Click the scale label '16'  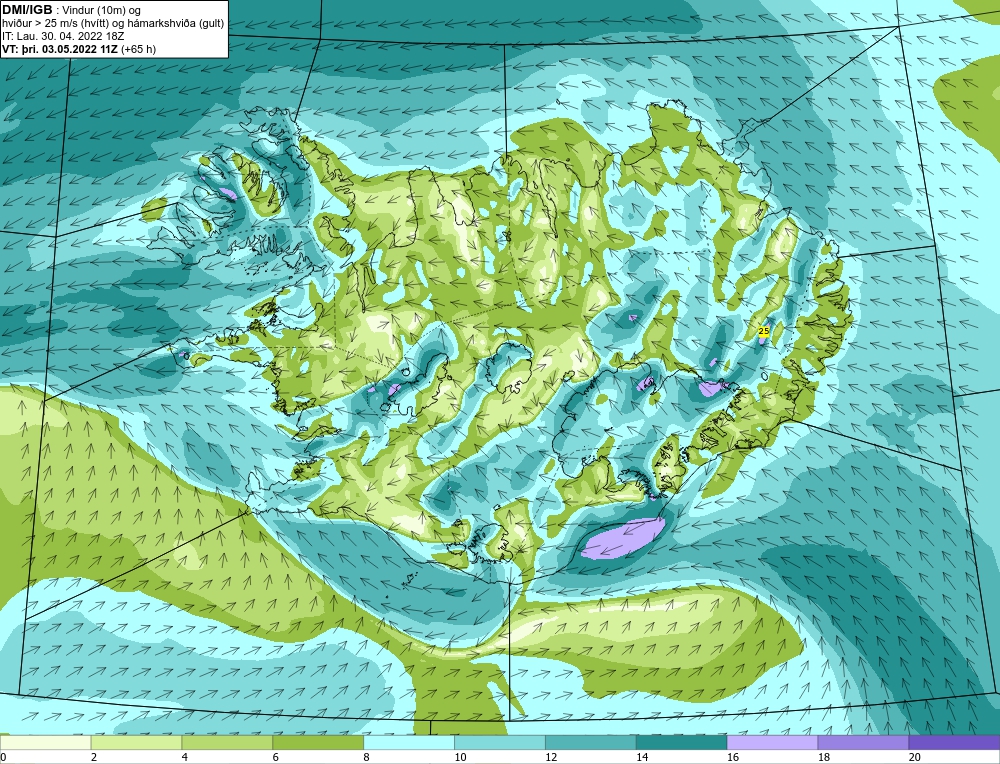coord(733,757)
